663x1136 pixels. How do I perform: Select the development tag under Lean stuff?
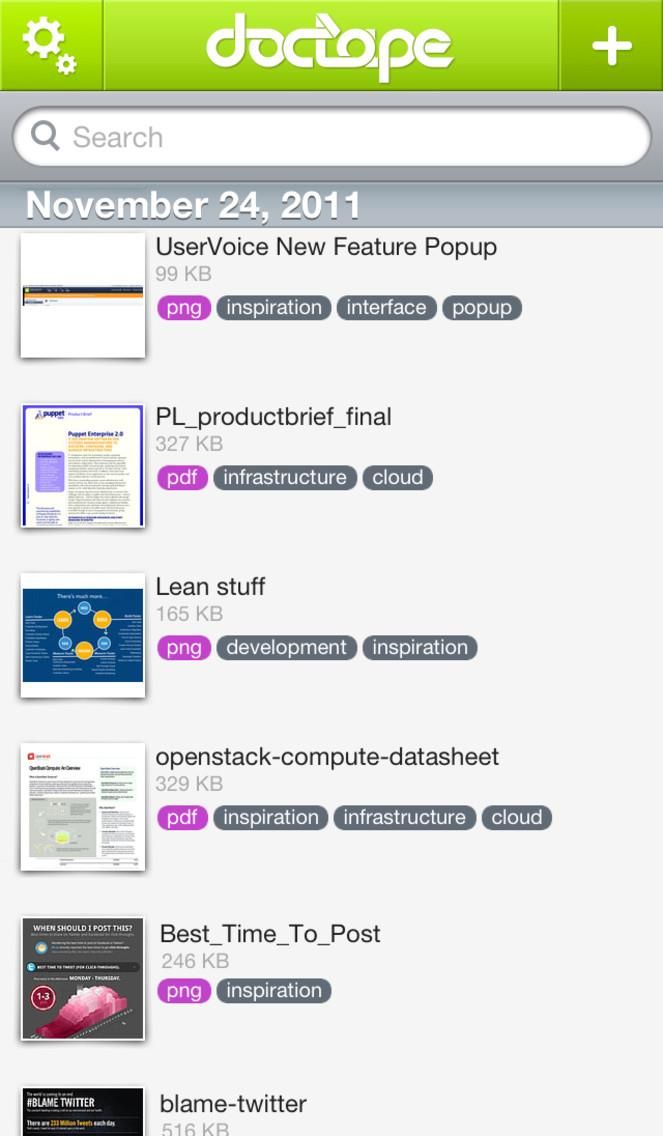tap(286, 647)
